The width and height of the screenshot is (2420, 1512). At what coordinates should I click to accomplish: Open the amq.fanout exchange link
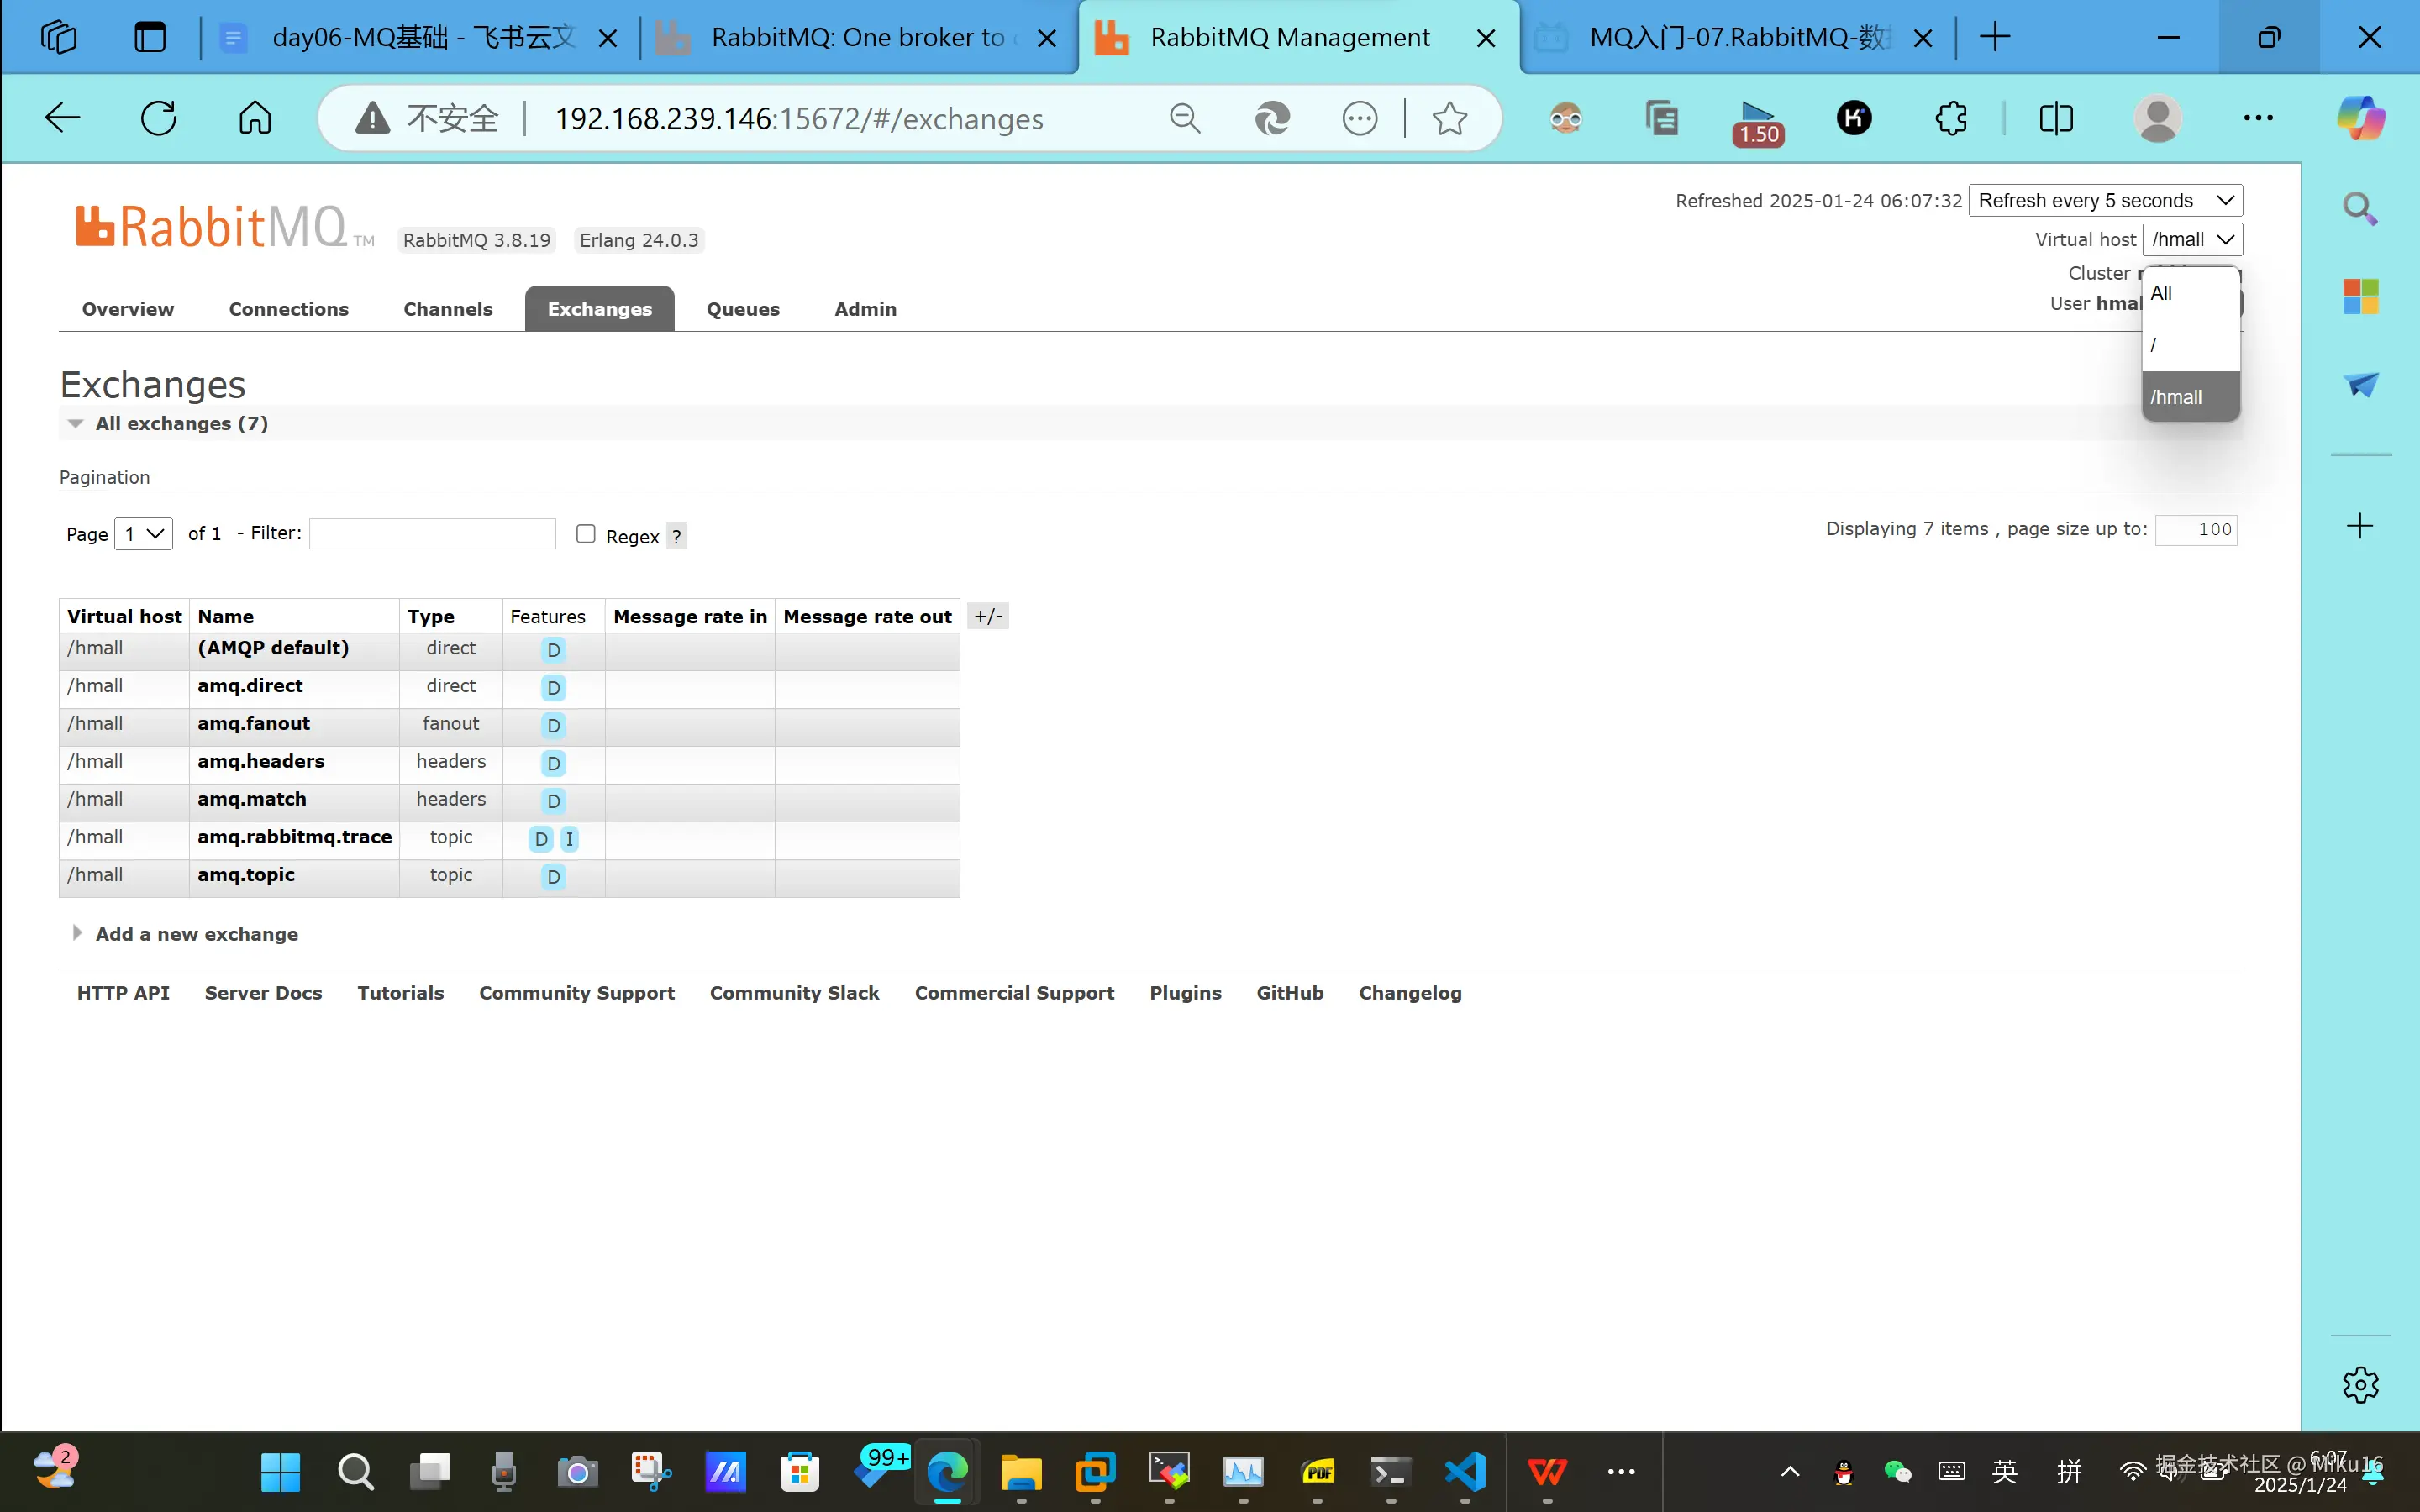pos(253,723)
